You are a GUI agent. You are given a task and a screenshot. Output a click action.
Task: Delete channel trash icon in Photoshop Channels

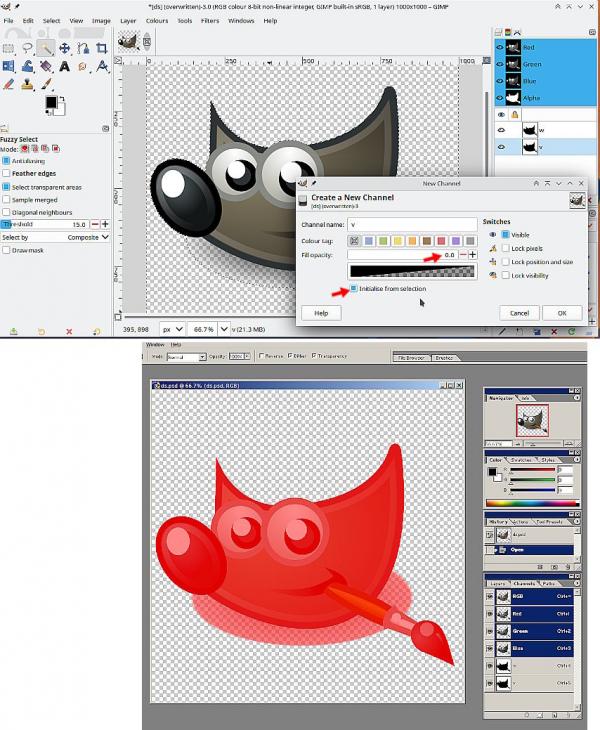point(568,715)
